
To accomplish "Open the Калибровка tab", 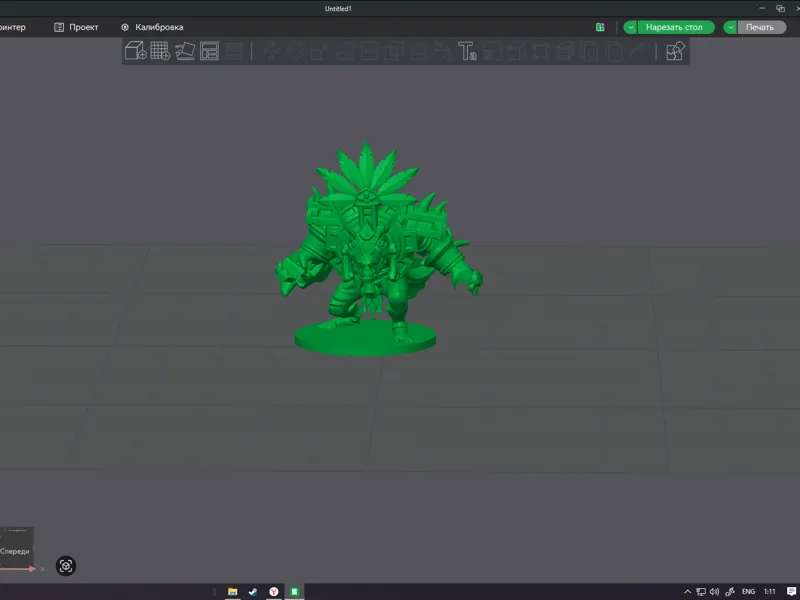I will tap(152, 27).
